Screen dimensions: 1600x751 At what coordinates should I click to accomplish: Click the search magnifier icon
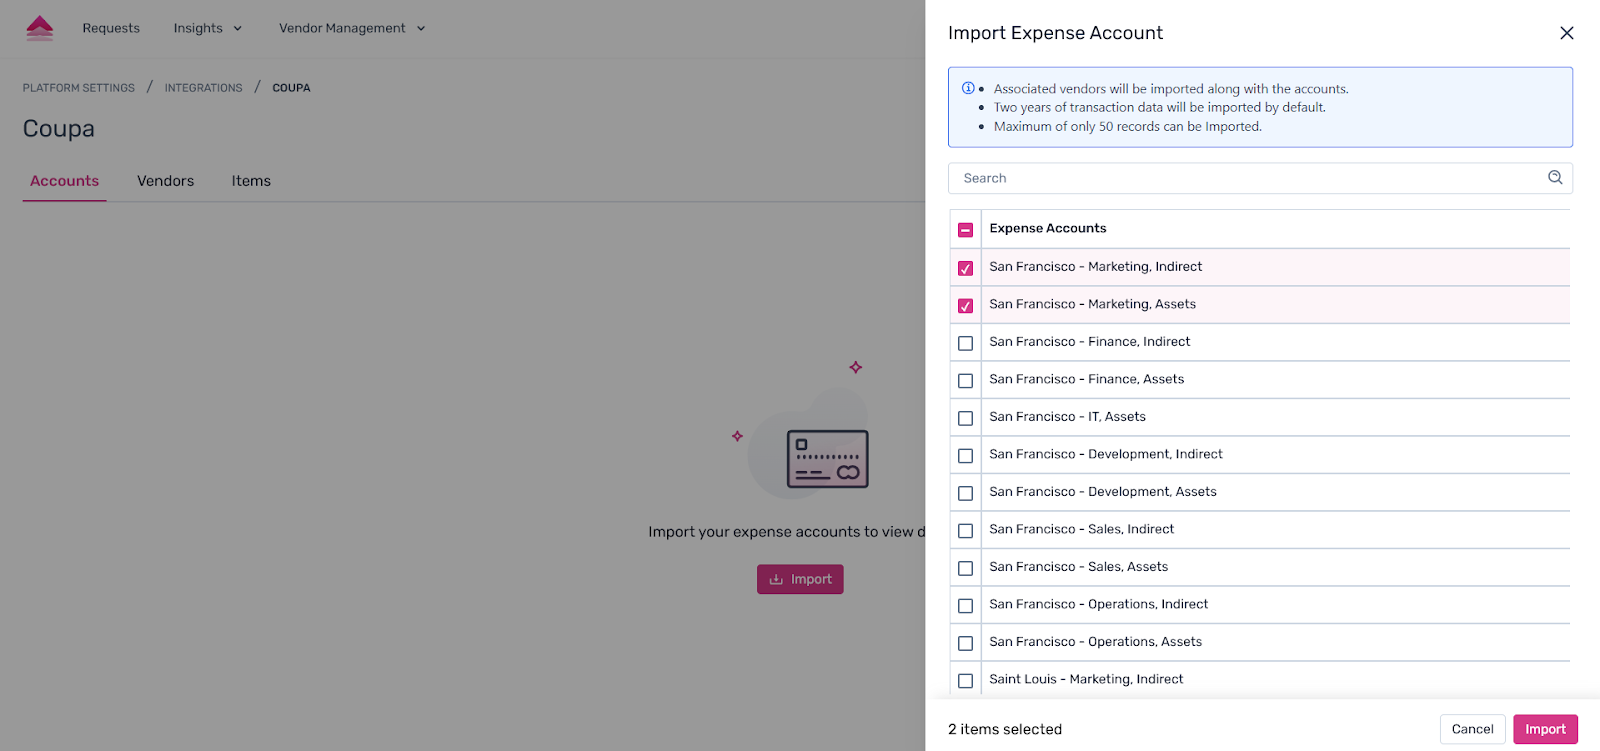(1555, 178)
